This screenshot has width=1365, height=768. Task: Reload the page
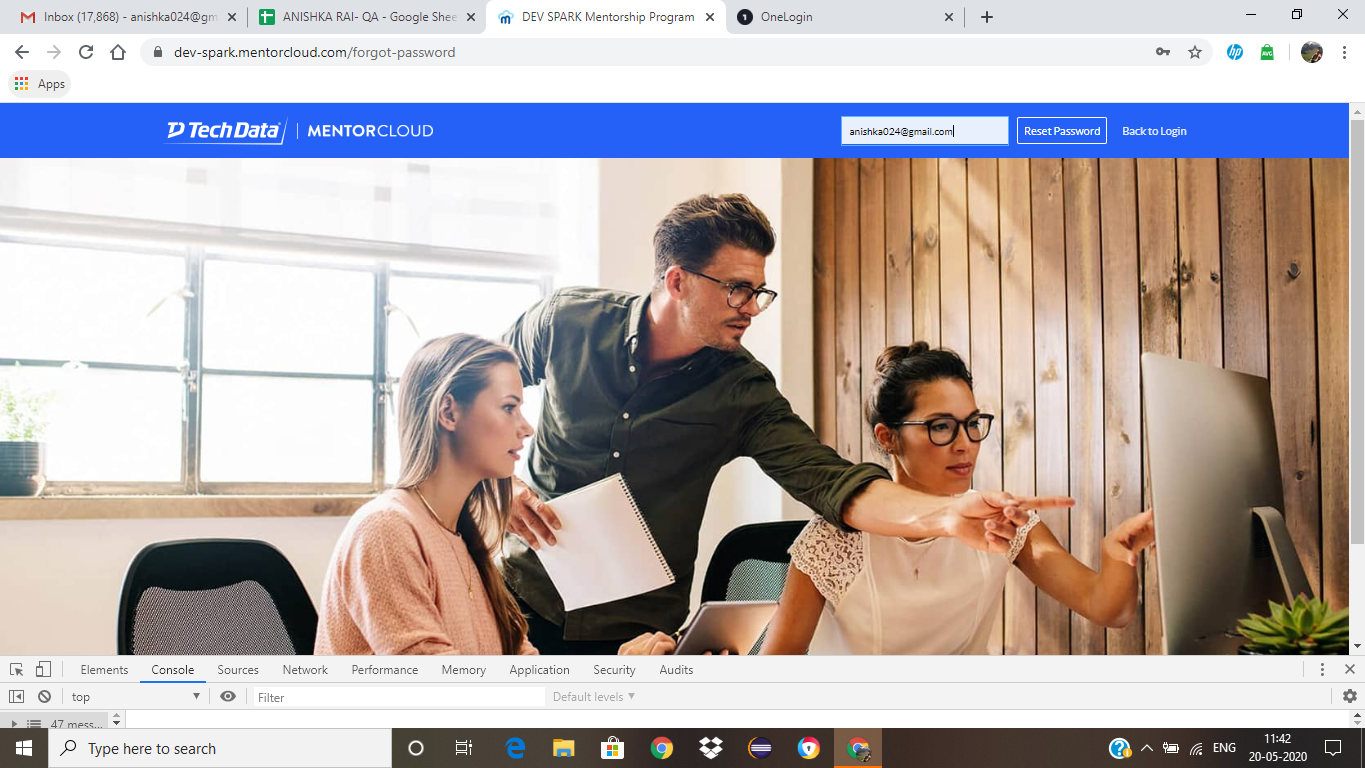pyautogui.click(x=86, y=52)
